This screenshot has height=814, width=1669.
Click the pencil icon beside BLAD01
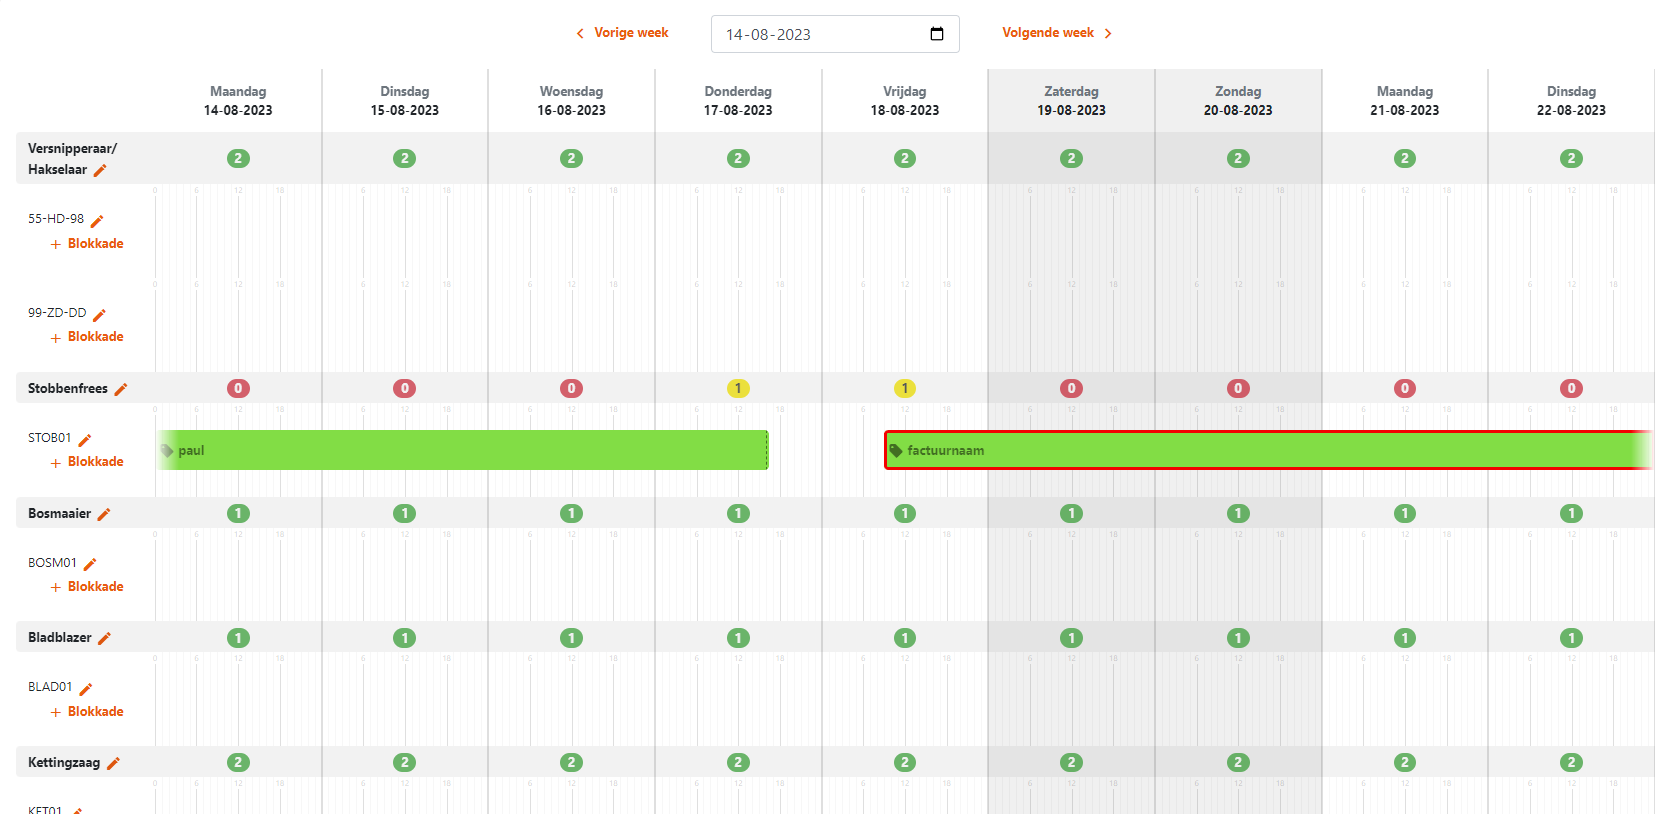point(86,688)
